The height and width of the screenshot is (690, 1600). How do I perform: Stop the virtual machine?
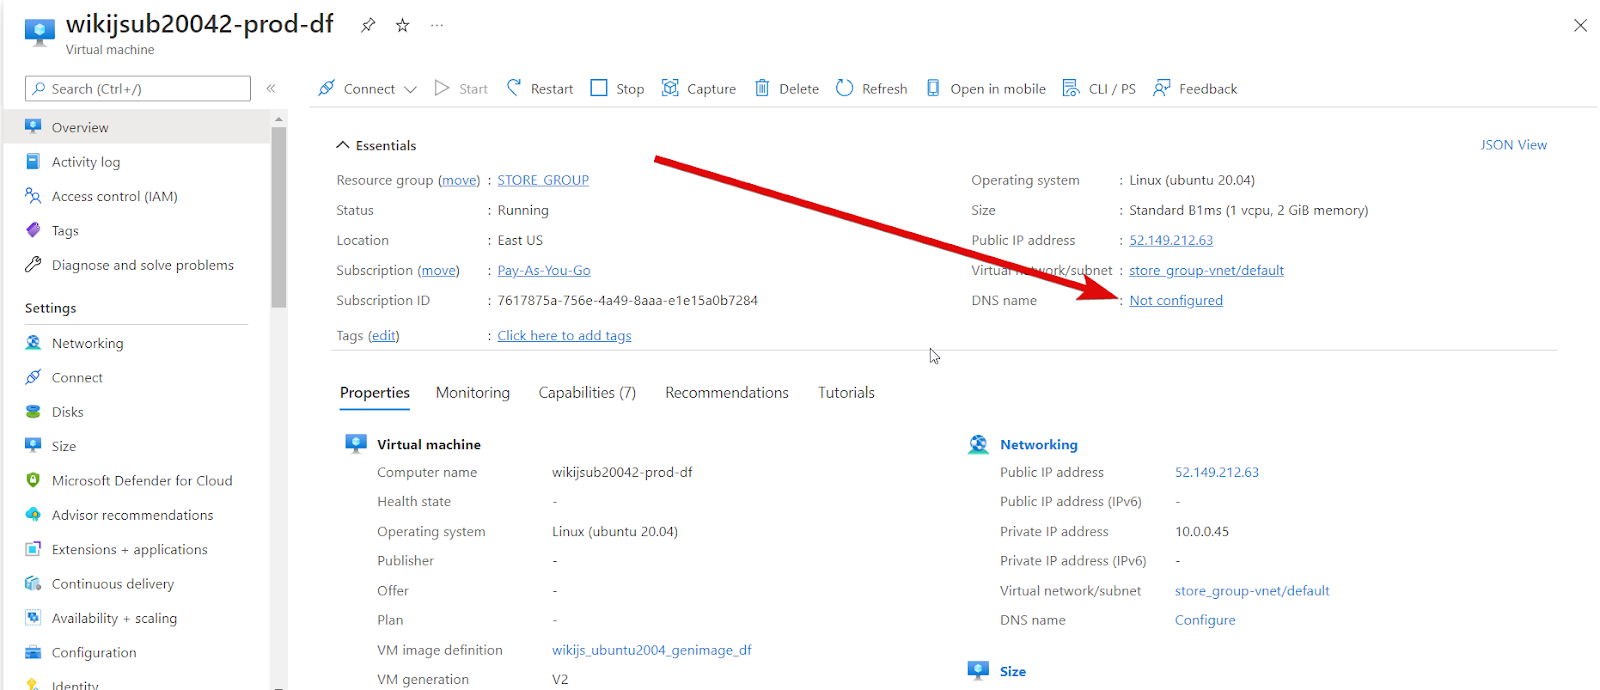tap(617, 88)
